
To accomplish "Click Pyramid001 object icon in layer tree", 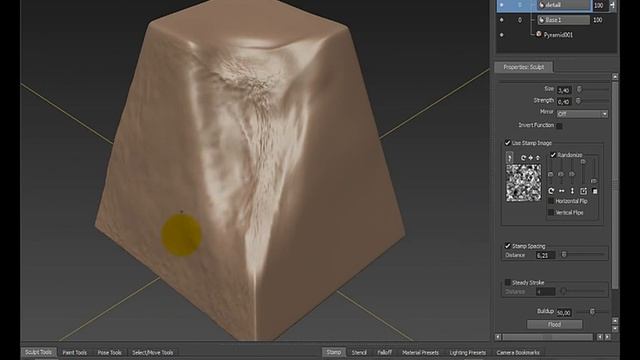I will click(x=539, y=34).
